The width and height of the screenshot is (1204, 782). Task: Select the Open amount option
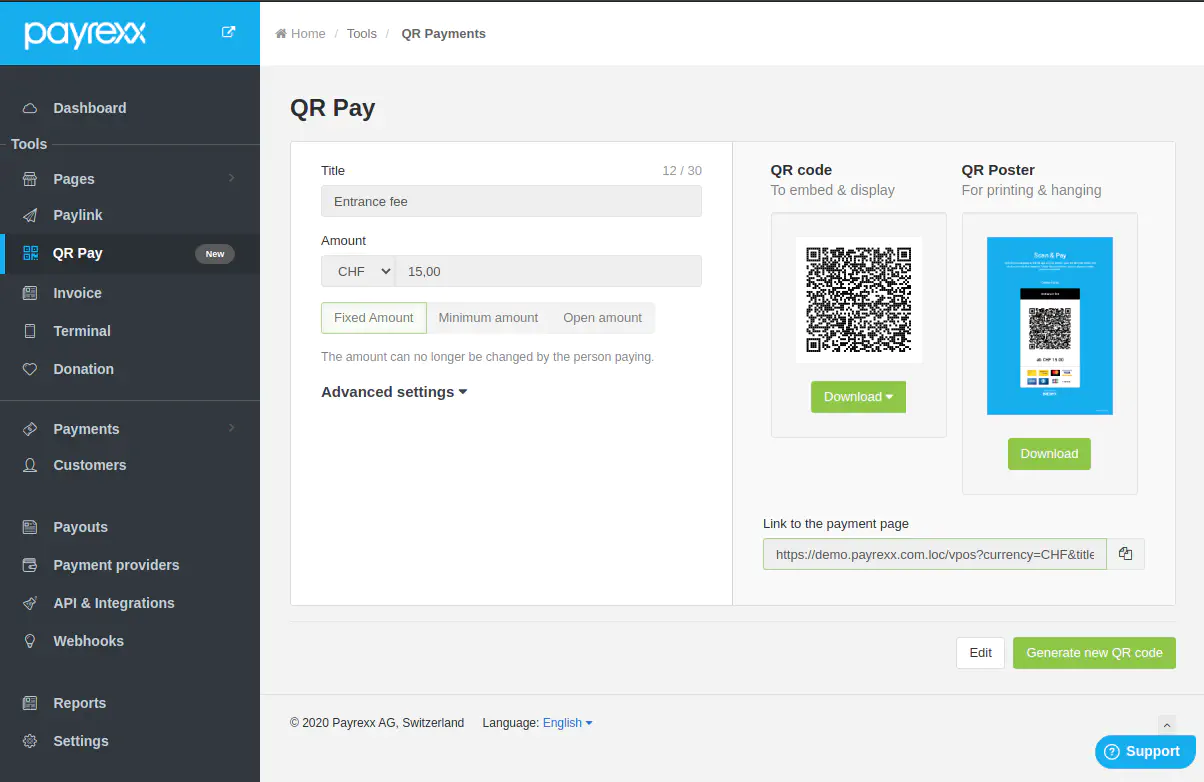coord(602,318)
